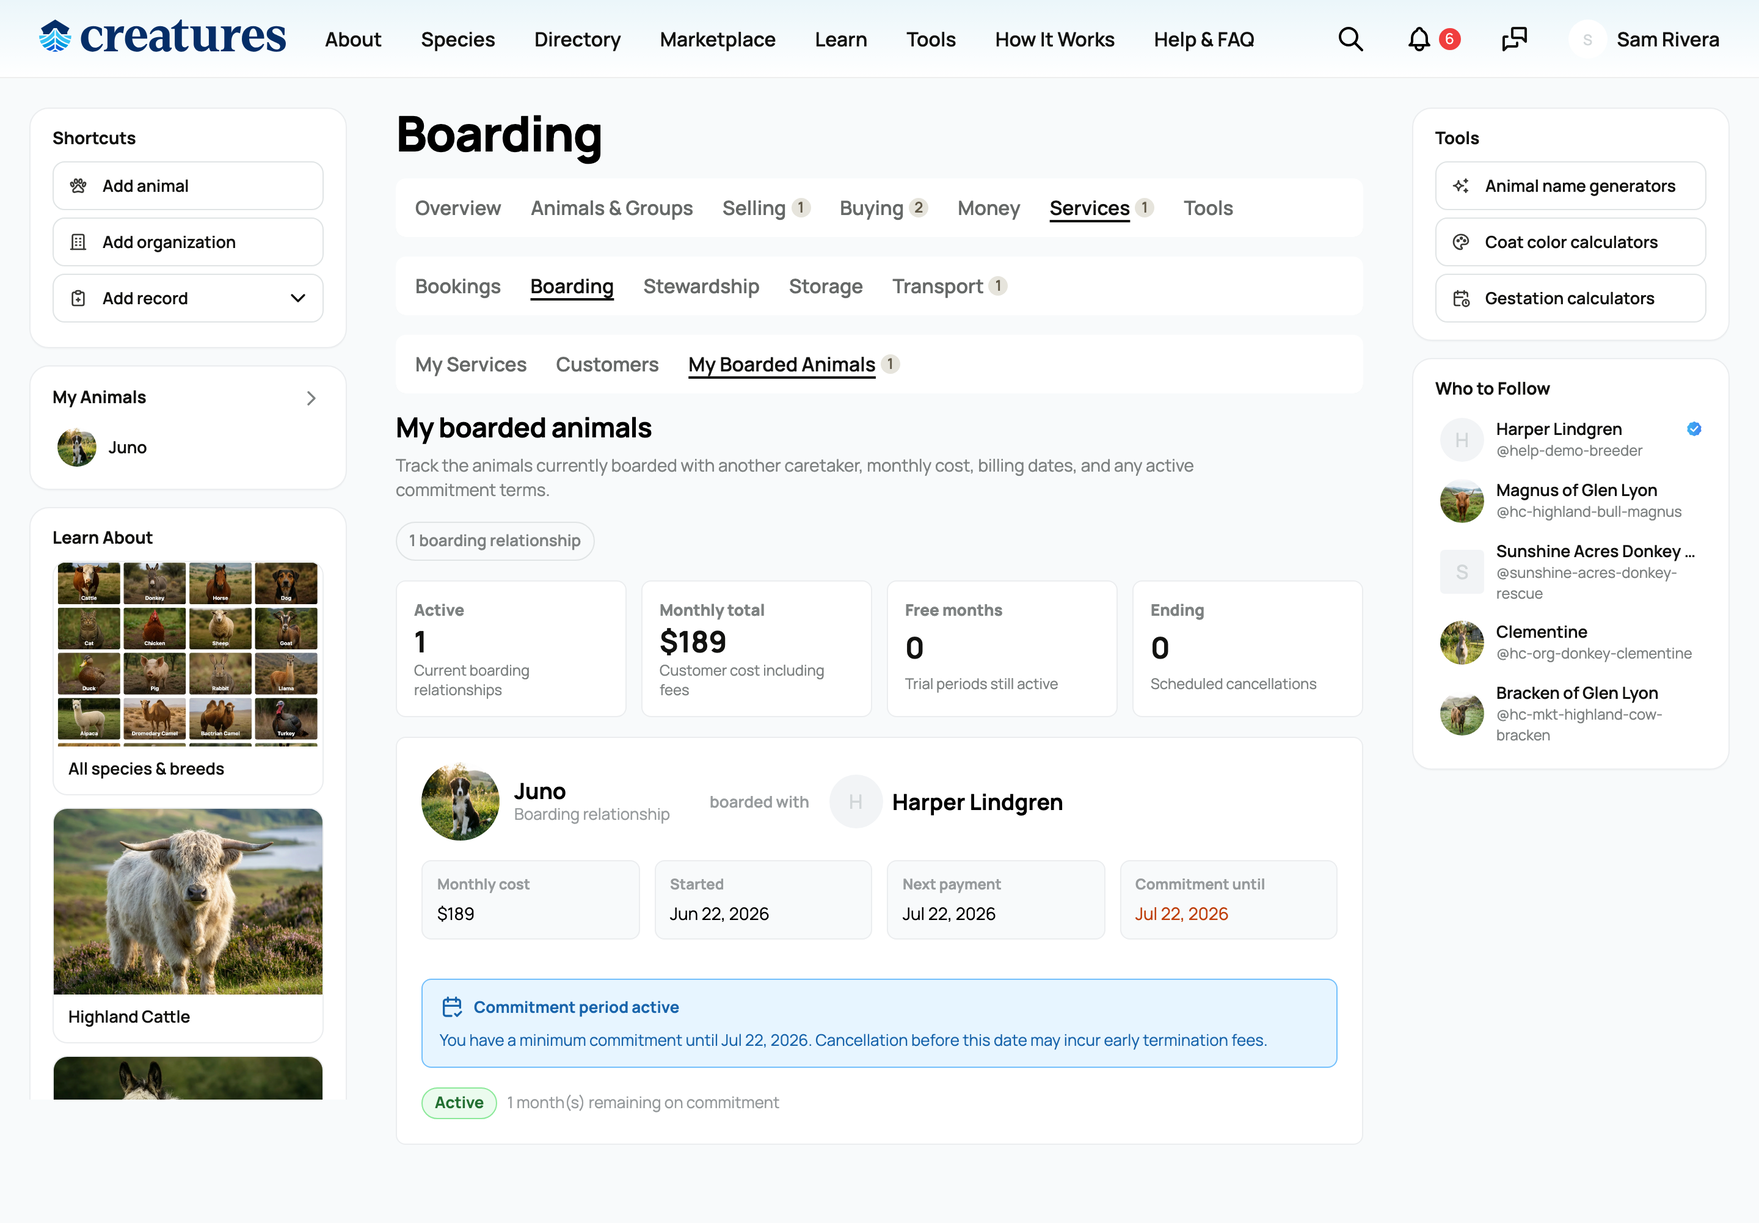The height and width of the screenshot is (1223, 1759).
Task: Open the Customers tab
Action: coord(607,364)
